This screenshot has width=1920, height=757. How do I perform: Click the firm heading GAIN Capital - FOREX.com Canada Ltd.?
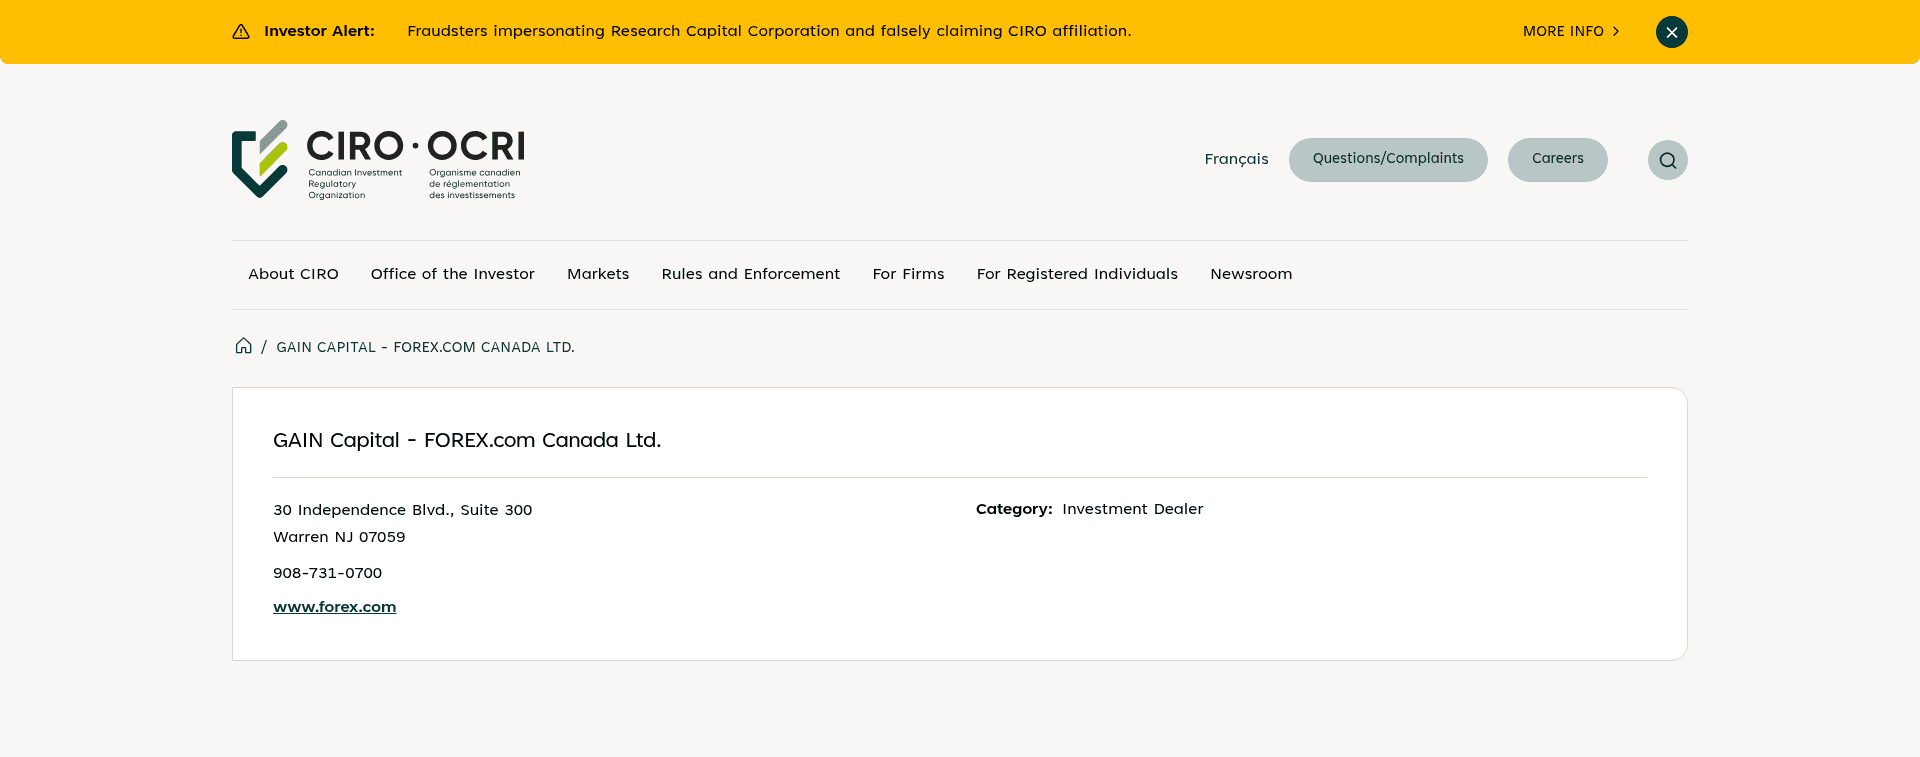467,440
